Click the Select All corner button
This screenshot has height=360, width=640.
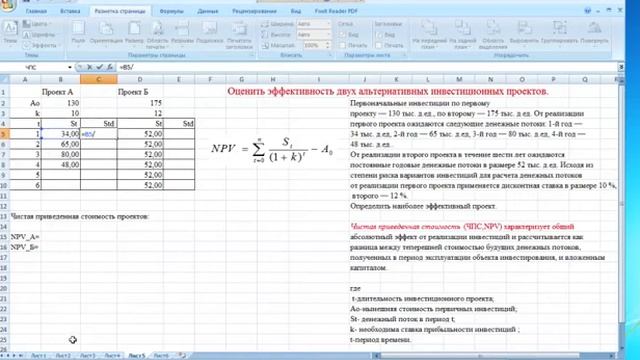coord(4,80)
